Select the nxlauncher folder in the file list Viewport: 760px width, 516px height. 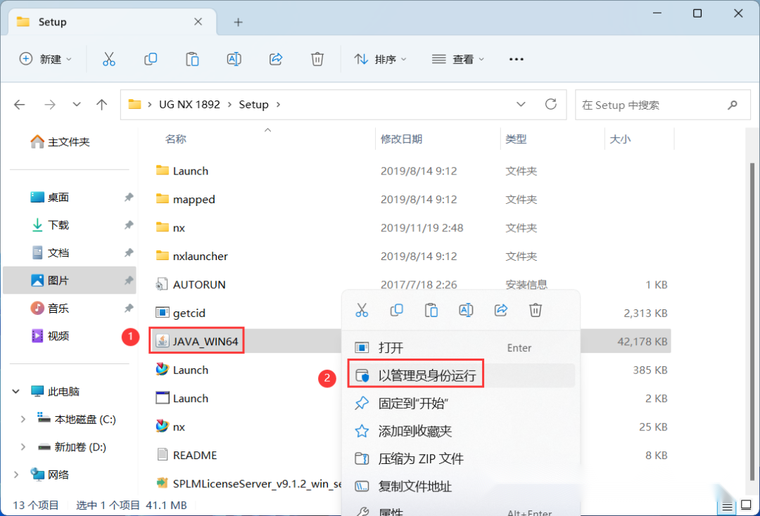click(x=200, y=256)
